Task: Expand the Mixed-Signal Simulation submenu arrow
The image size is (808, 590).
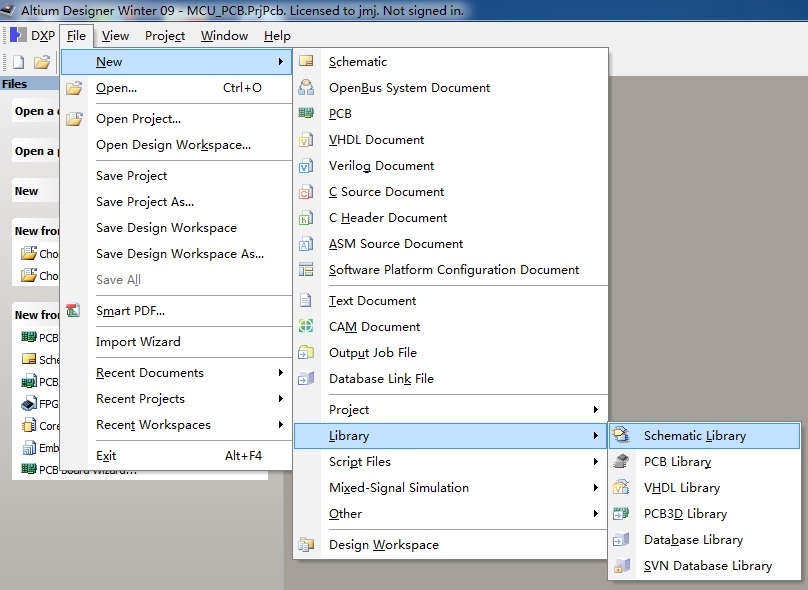Action: pyautogui.click(x=596, y=487)
